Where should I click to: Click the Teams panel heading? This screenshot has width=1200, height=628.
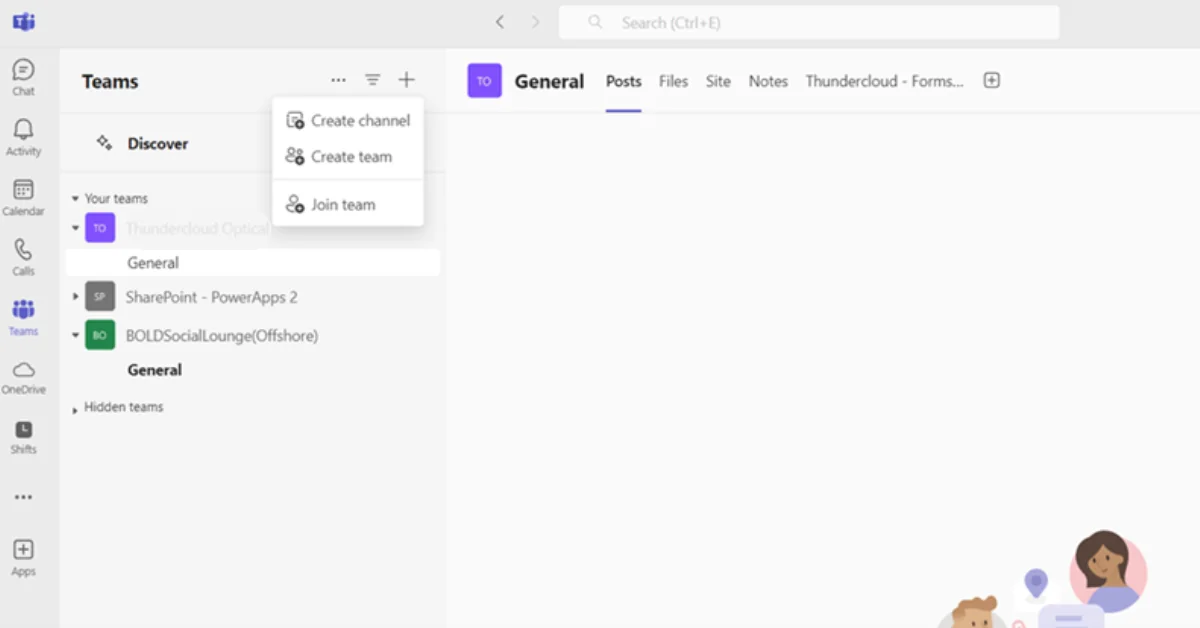110,82
